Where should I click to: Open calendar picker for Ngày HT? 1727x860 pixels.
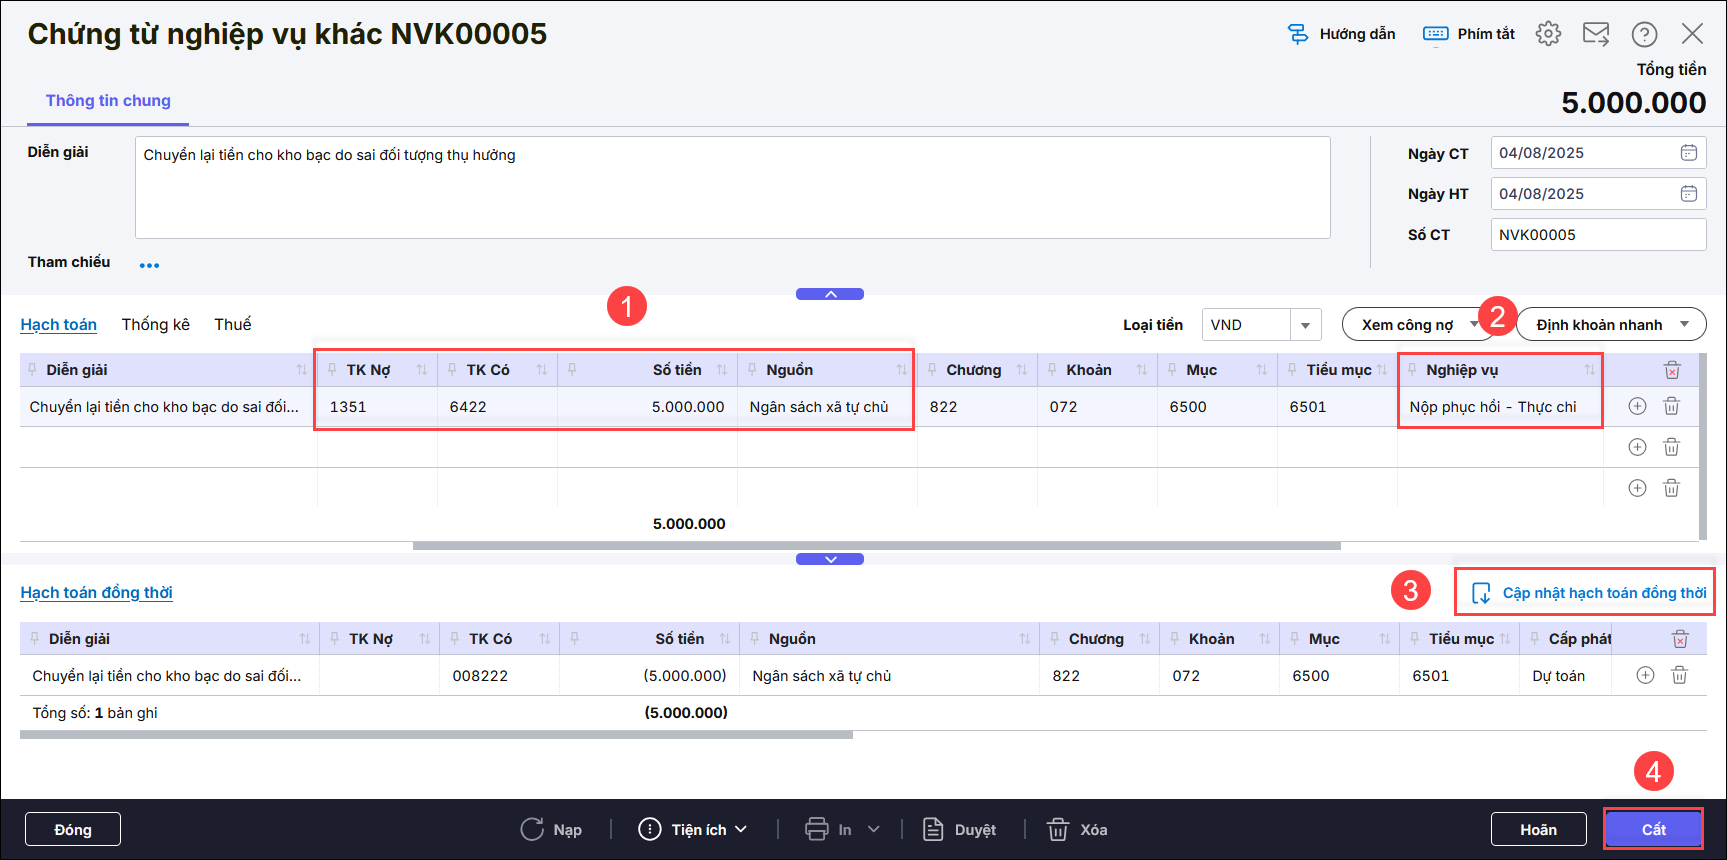[1689, 194]
